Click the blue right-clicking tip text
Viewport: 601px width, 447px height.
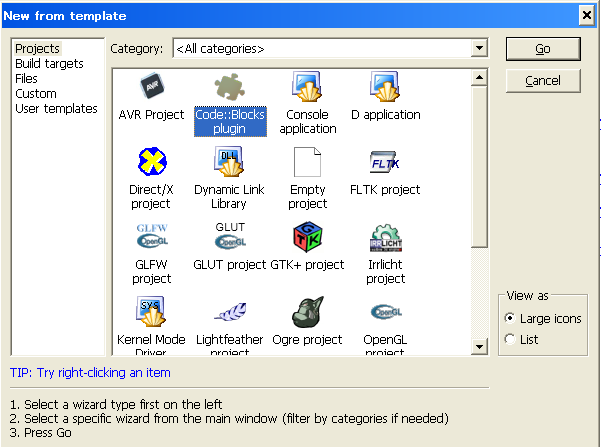90,373
